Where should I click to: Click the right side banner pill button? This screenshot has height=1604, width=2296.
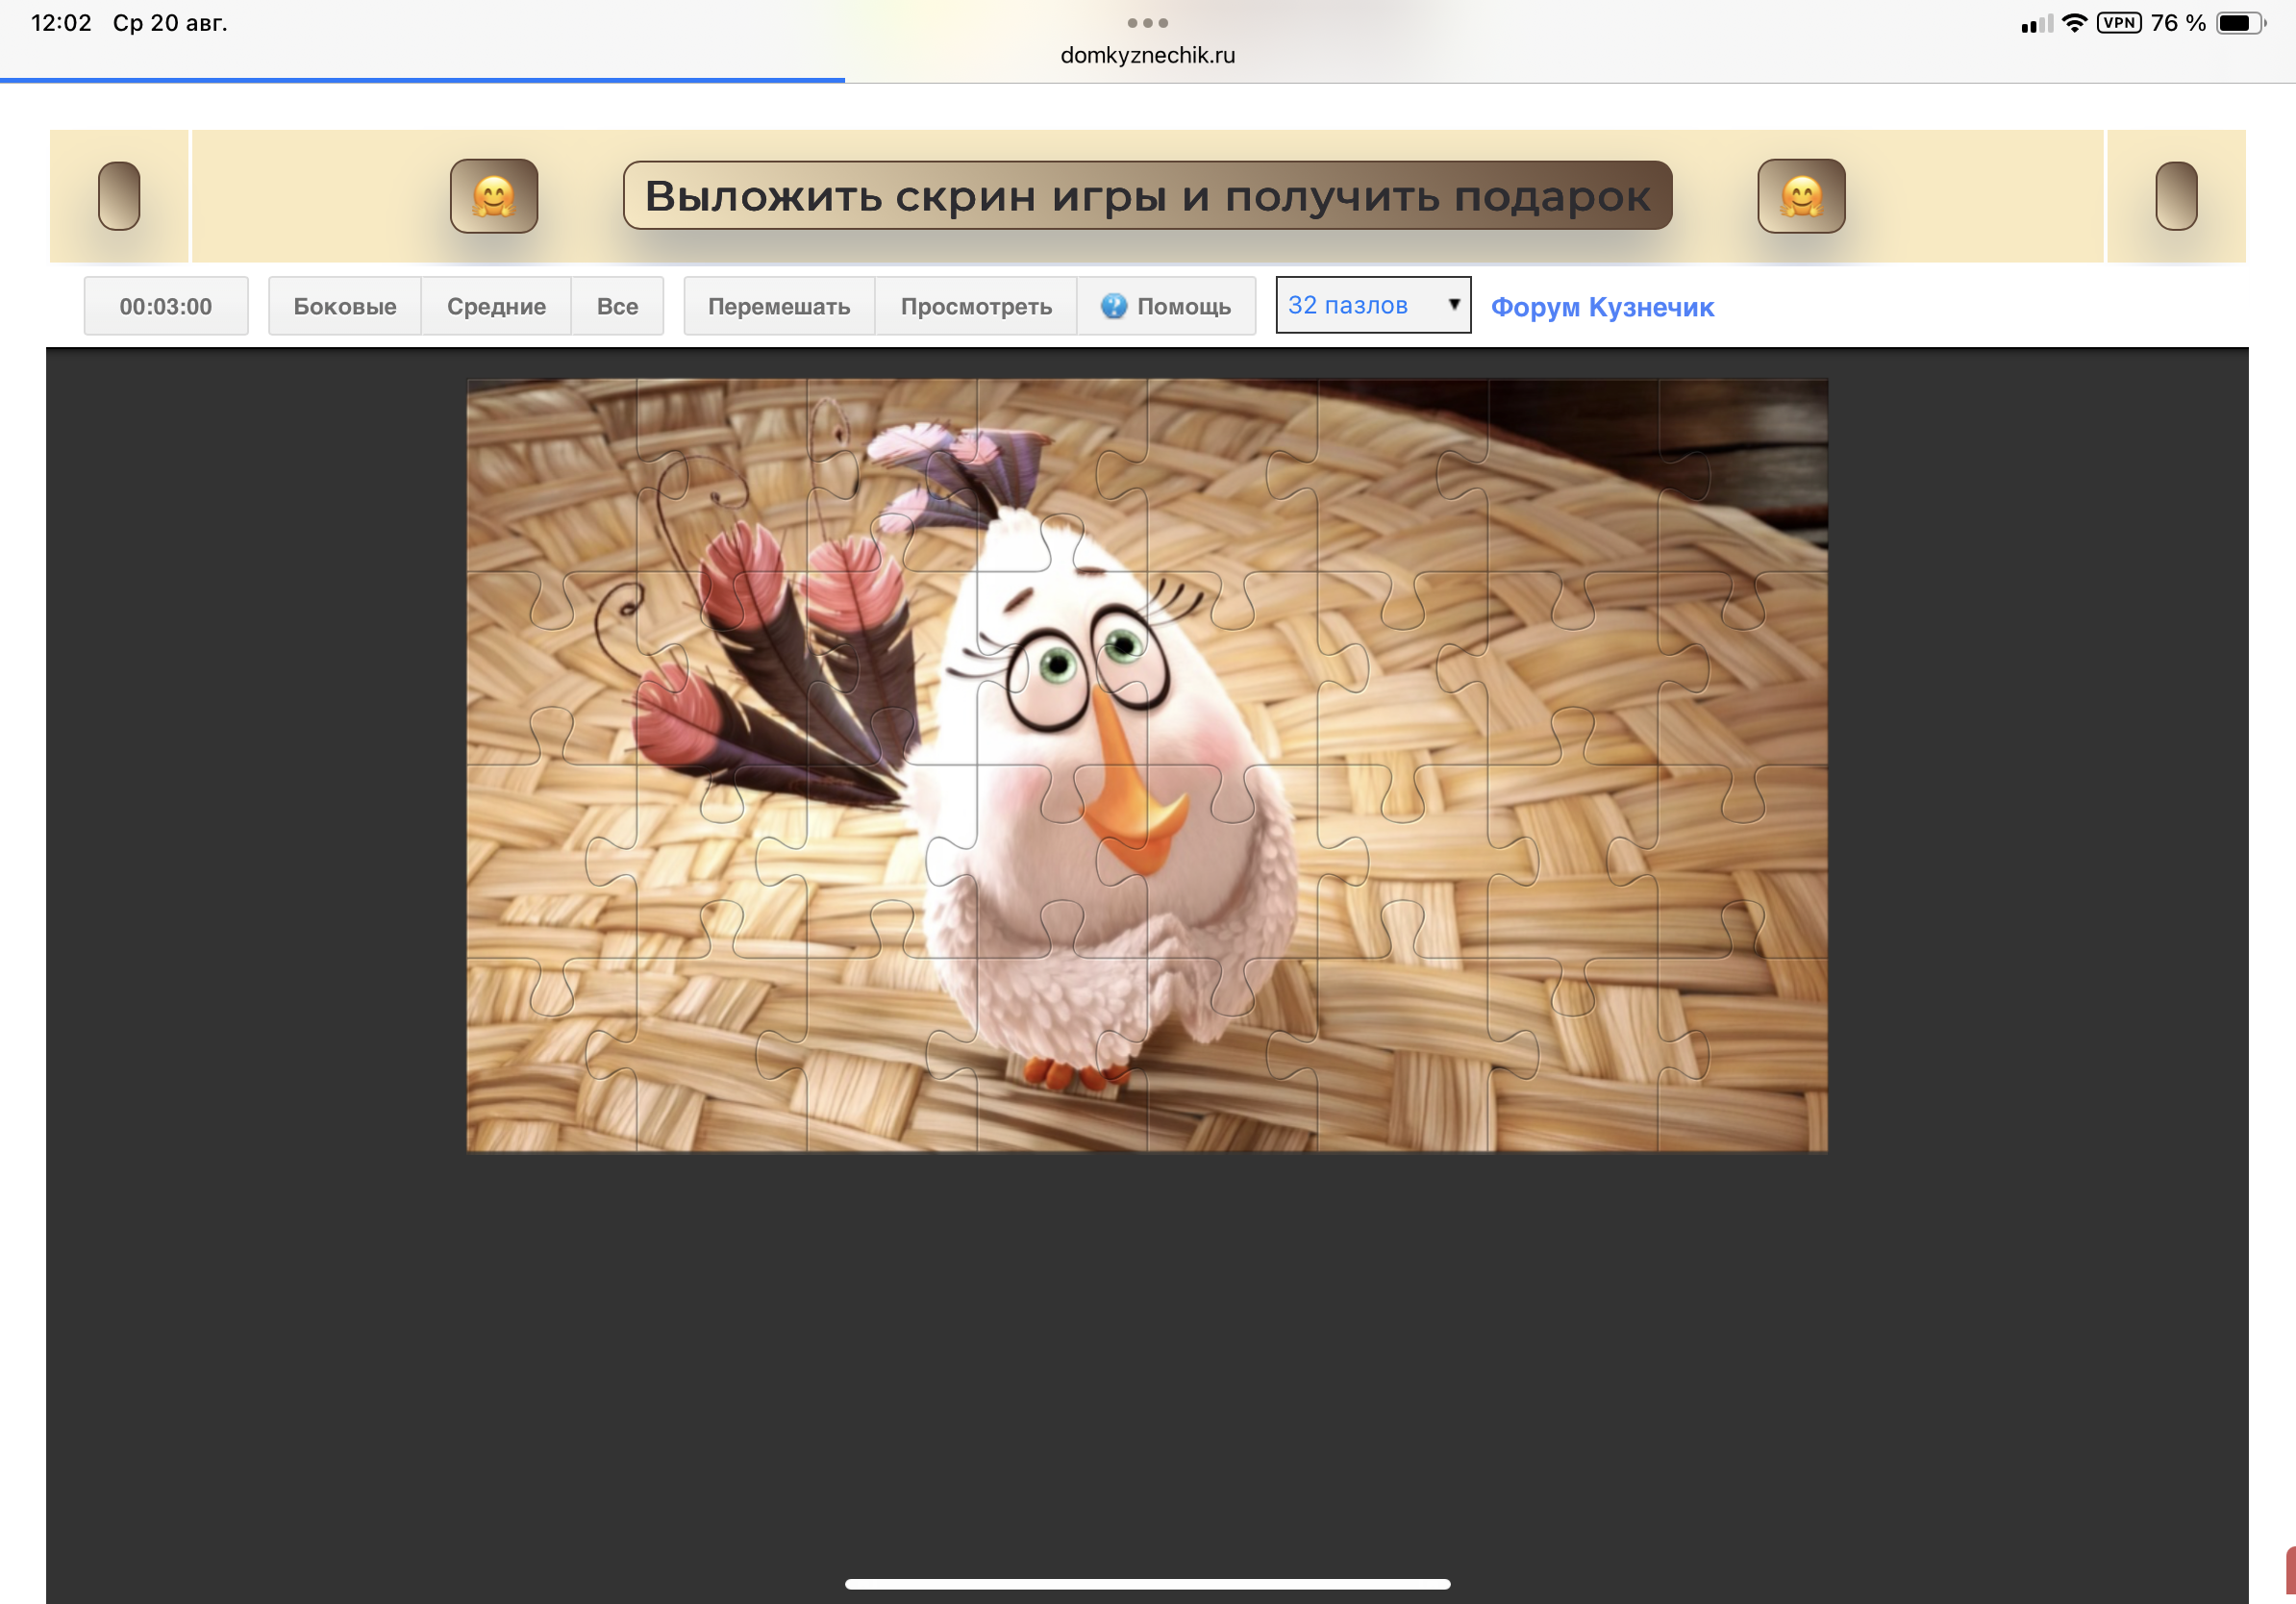pyautogui.click(x=2176, y=196)
